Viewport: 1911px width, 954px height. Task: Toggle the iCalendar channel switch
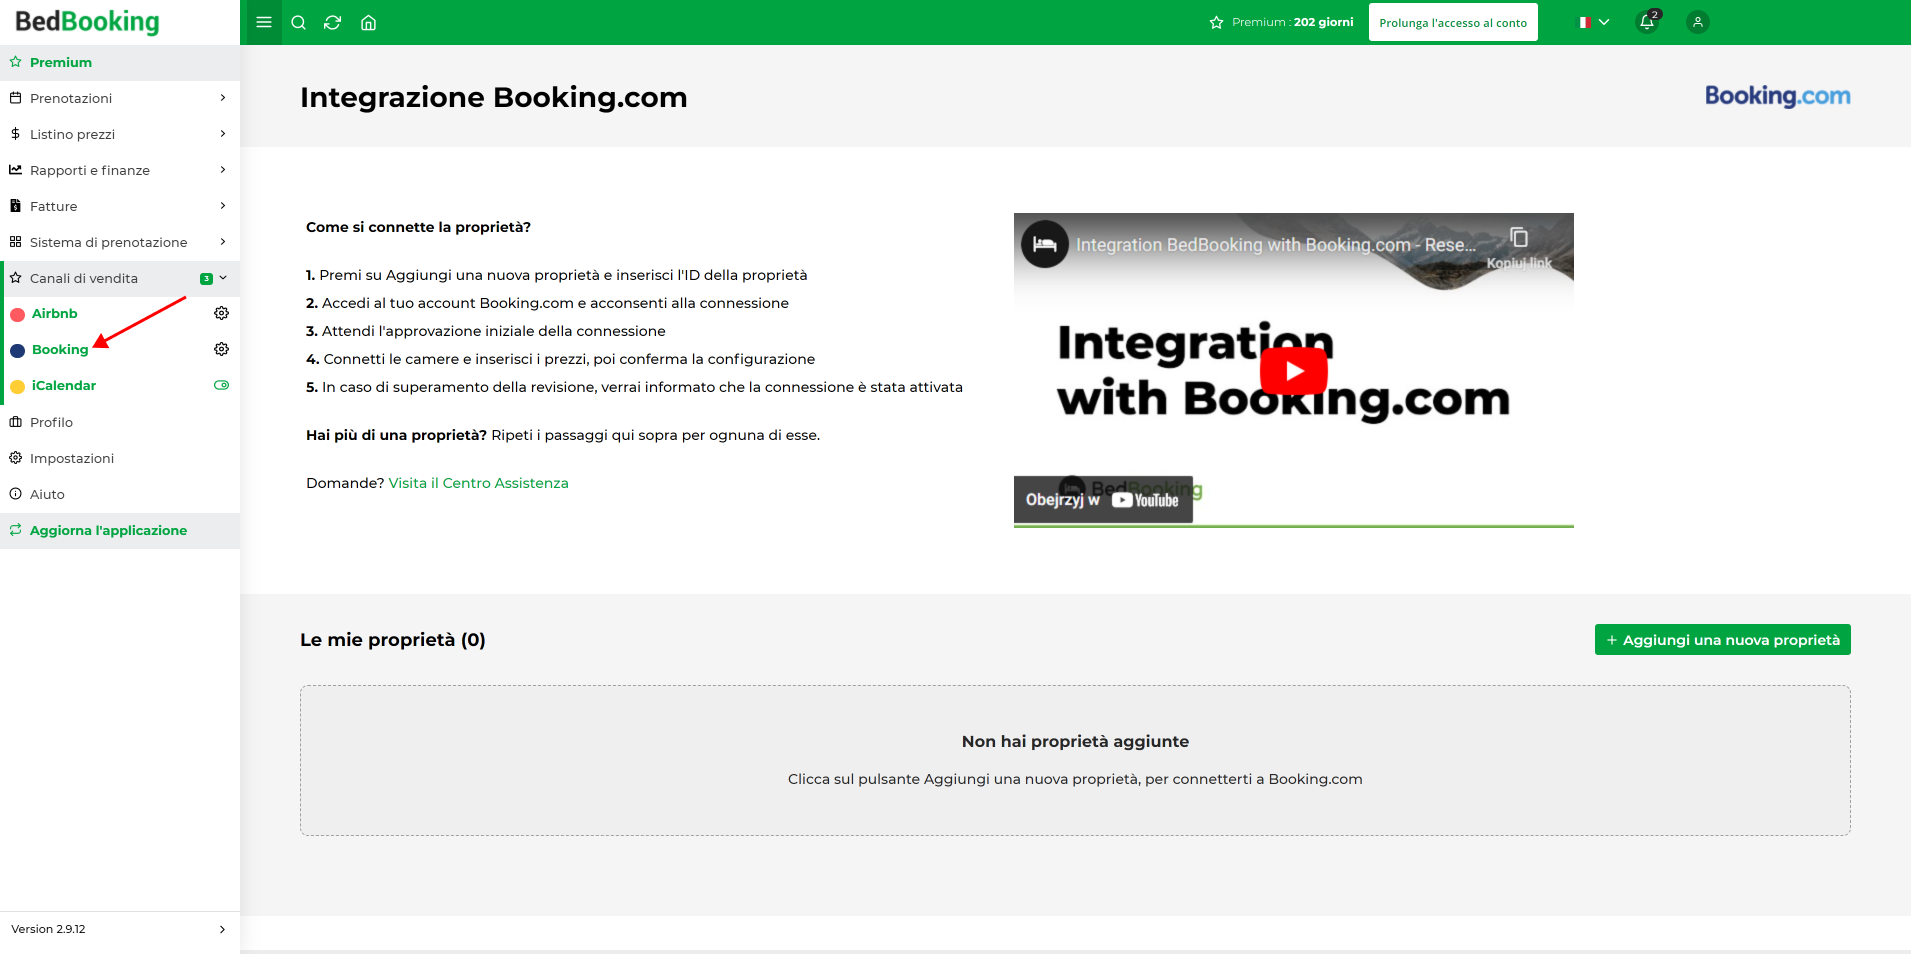(x=222, y=385)
